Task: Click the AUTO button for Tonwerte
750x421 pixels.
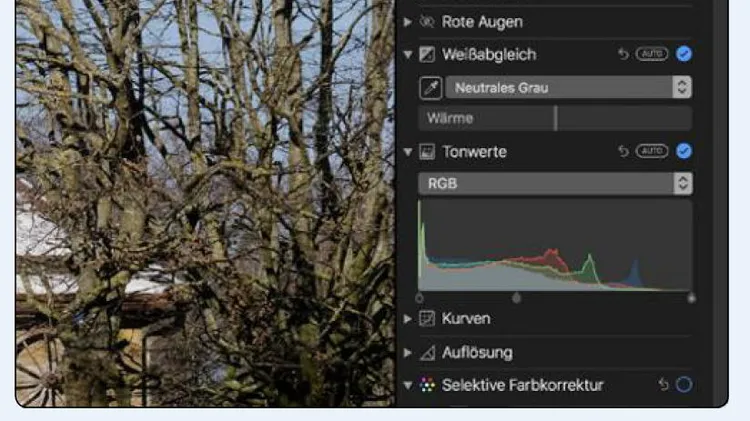Action: 652,151
